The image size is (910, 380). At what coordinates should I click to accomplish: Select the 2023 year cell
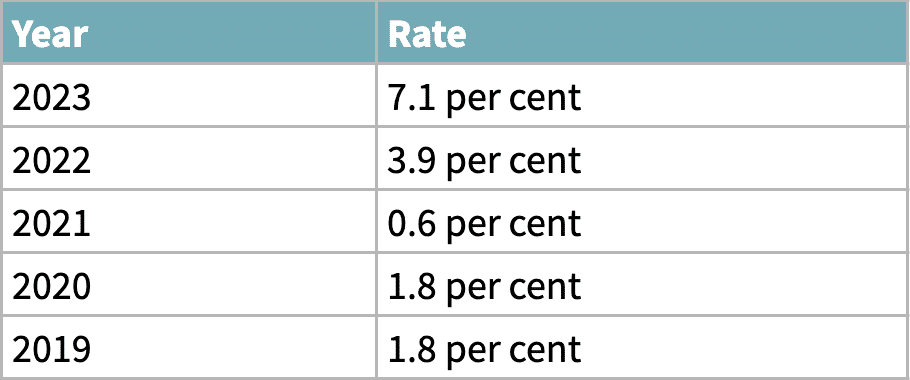coord(189,95)
